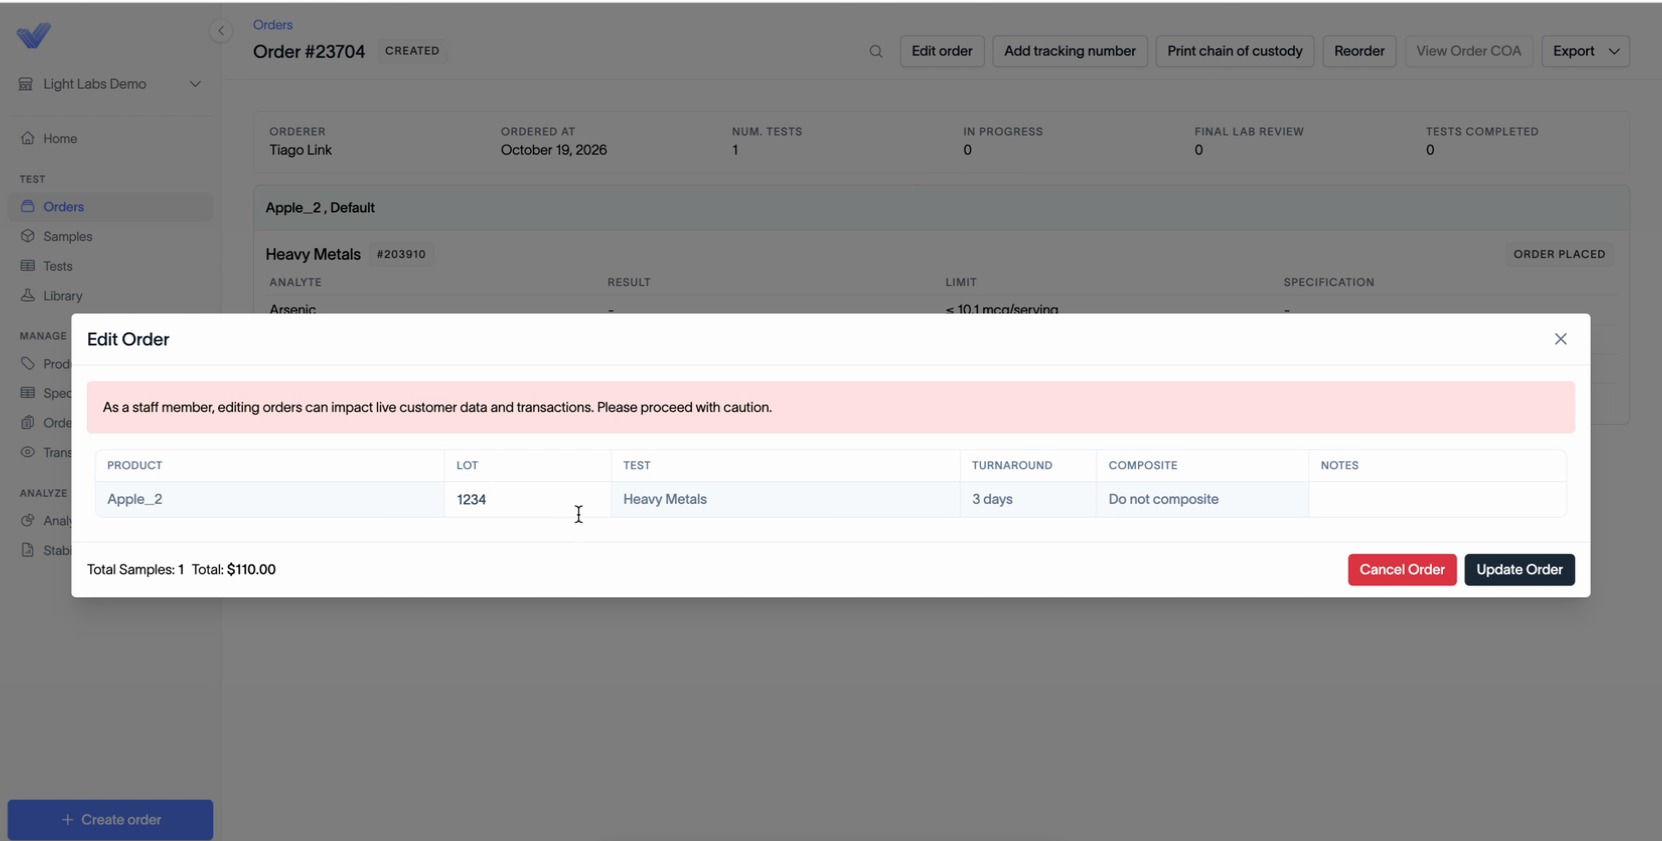Click the red Cancel Order button
1662x841 pixels.
tap(1402, 570)
